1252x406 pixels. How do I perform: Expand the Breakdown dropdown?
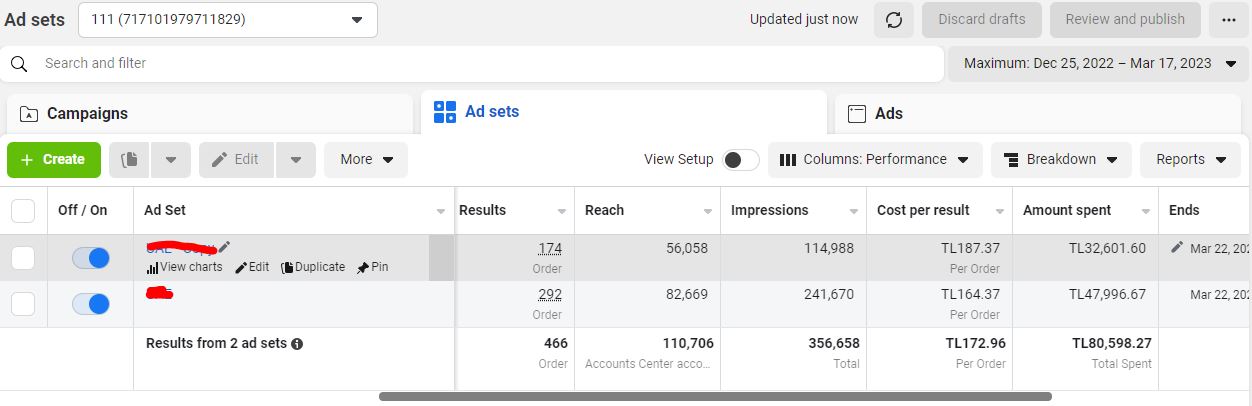[1061, 159]
